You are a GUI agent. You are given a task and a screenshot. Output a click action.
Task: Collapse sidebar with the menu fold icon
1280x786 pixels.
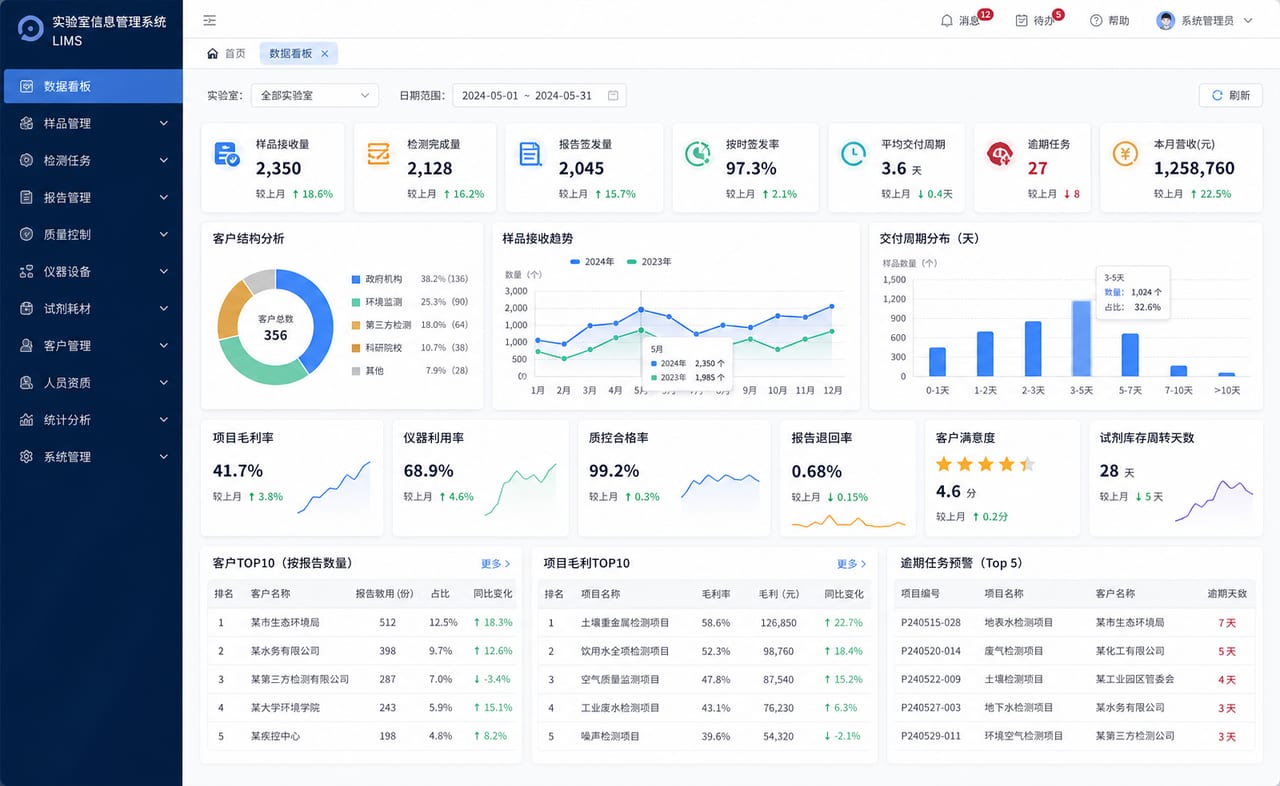(209, 20)
